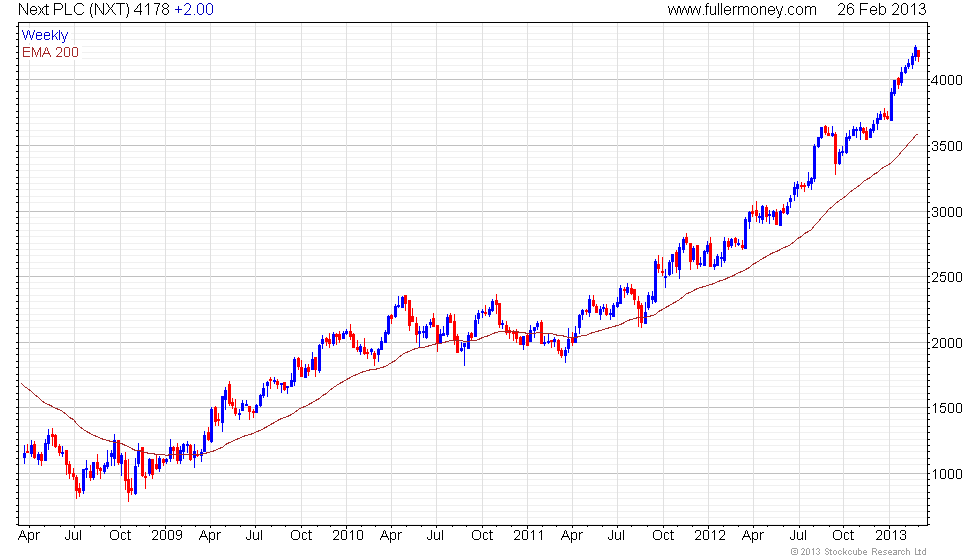
Task: Click the 4000 price axis label
Action: tap(947, 81)
